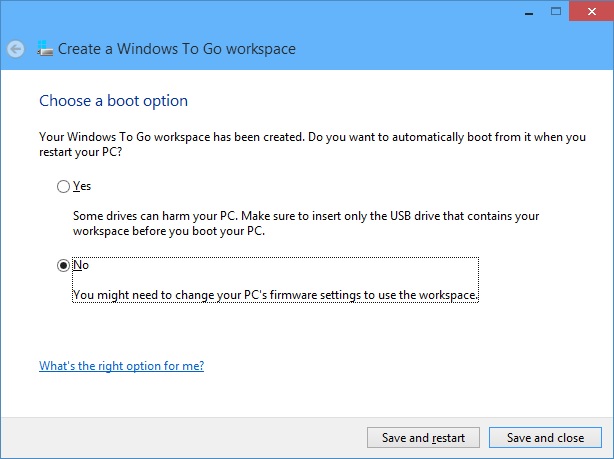Choose the No radio button circle

63,266
